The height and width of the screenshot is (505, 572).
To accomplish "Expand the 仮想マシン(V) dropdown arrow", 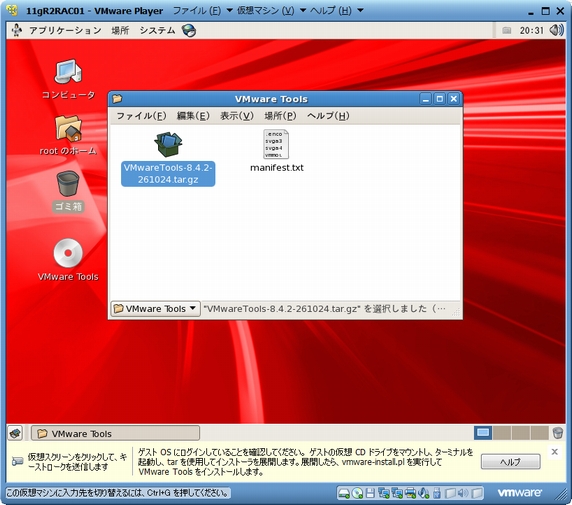I will (x=302, y=10).
